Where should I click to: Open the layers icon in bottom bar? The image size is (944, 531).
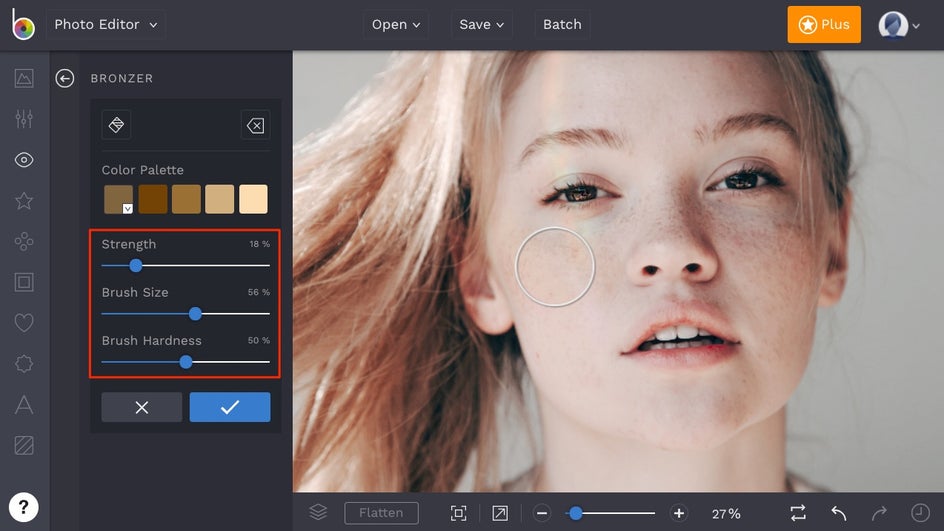[x=318, y=512]
